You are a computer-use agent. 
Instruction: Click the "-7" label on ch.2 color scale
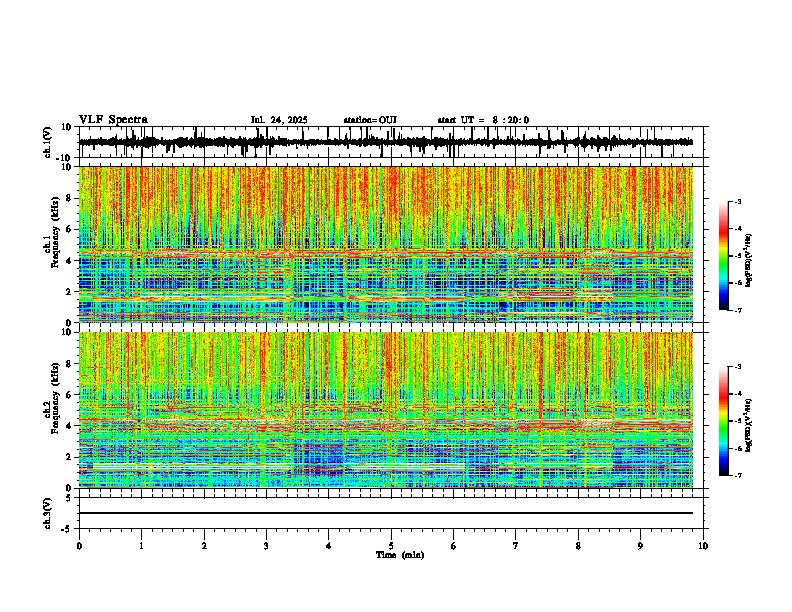[x=738, y=475]
